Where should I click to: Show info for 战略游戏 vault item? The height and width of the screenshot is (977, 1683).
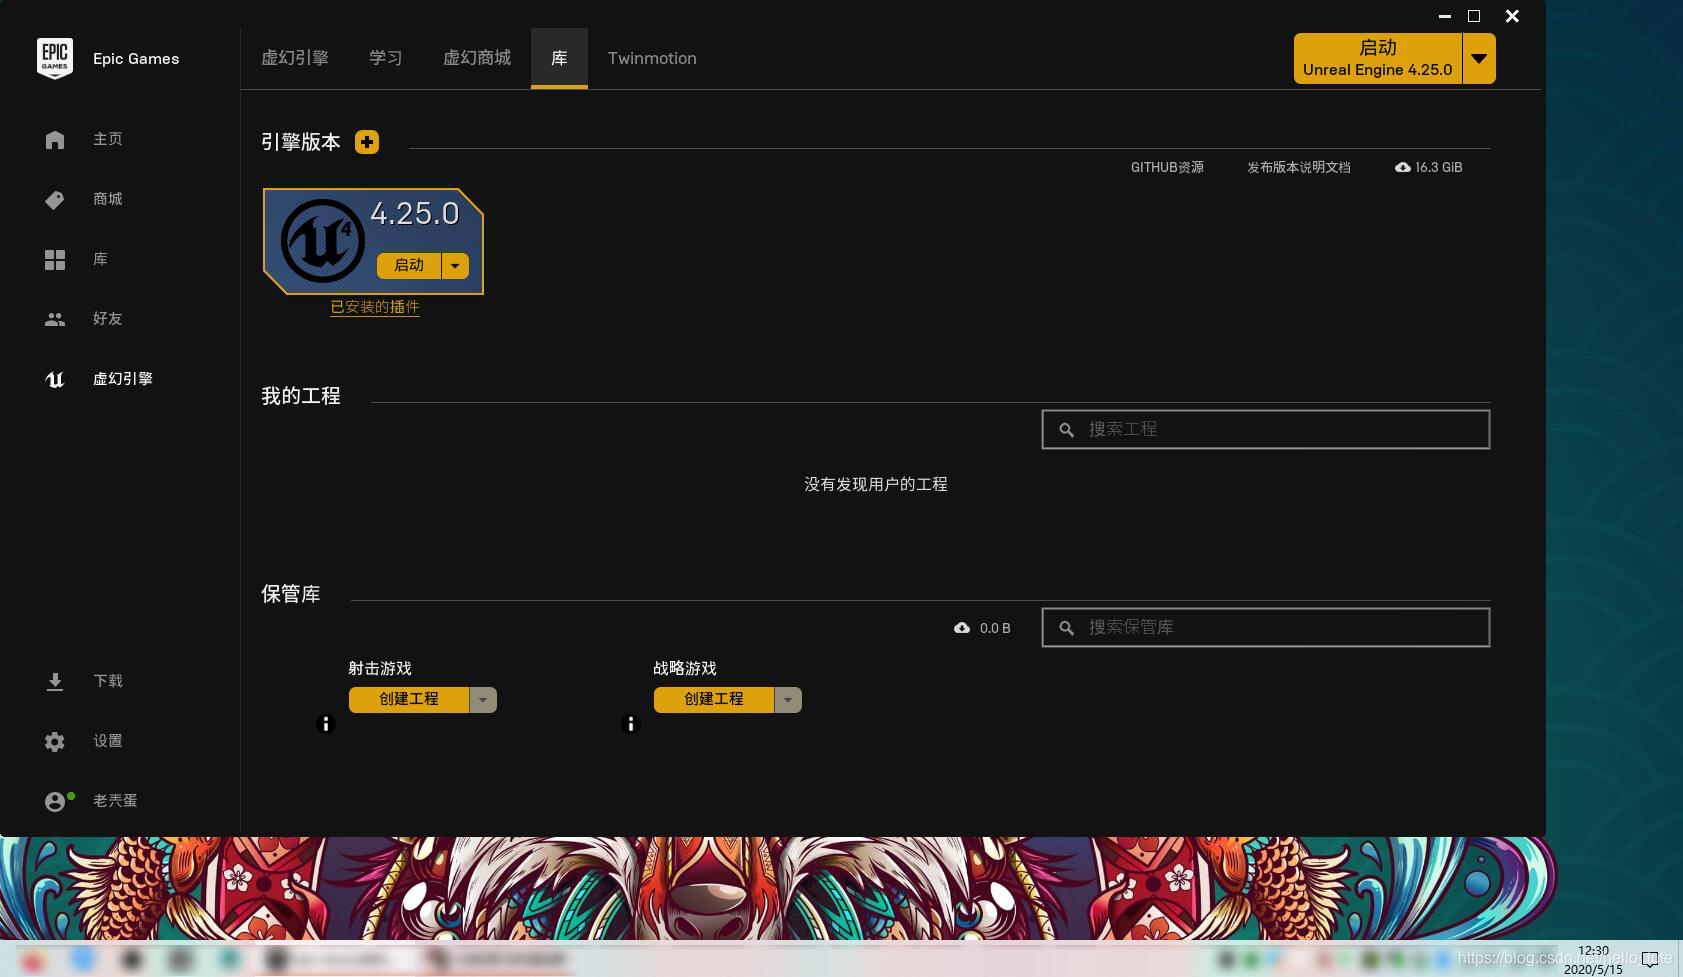[x=630, y=724]
